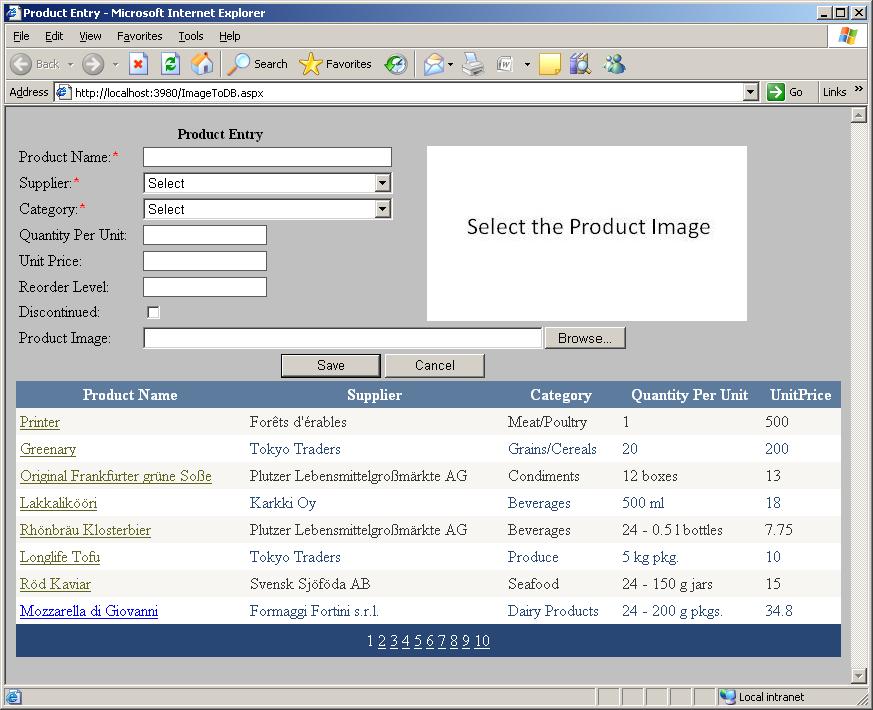Click the Refresh icon in the toolbar

coord(170,63)
